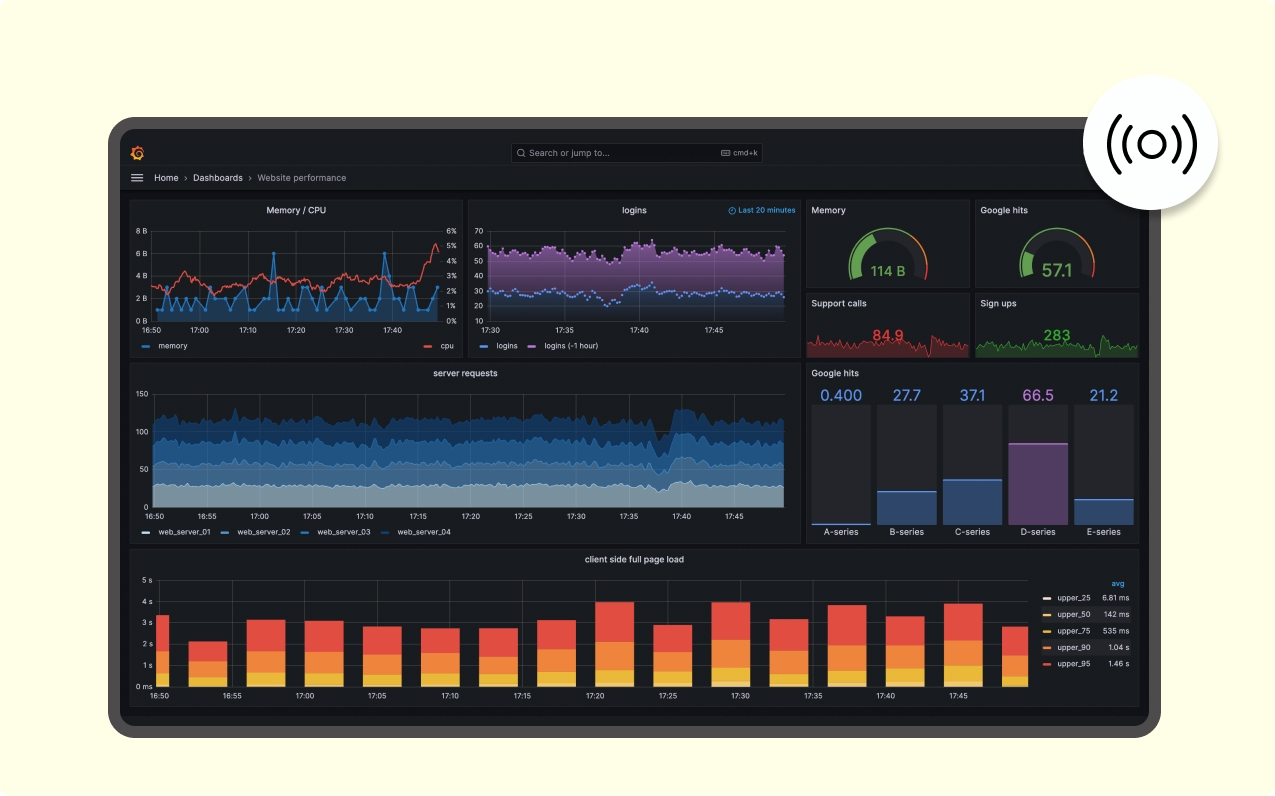Click the clock icon beside Last 20 minutes
The image size is (1275, 796).
732,211
